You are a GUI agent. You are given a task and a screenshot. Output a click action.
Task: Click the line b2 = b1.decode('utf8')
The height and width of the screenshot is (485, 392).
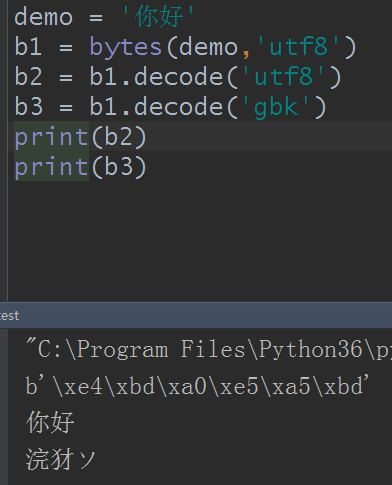pos(178,77)
